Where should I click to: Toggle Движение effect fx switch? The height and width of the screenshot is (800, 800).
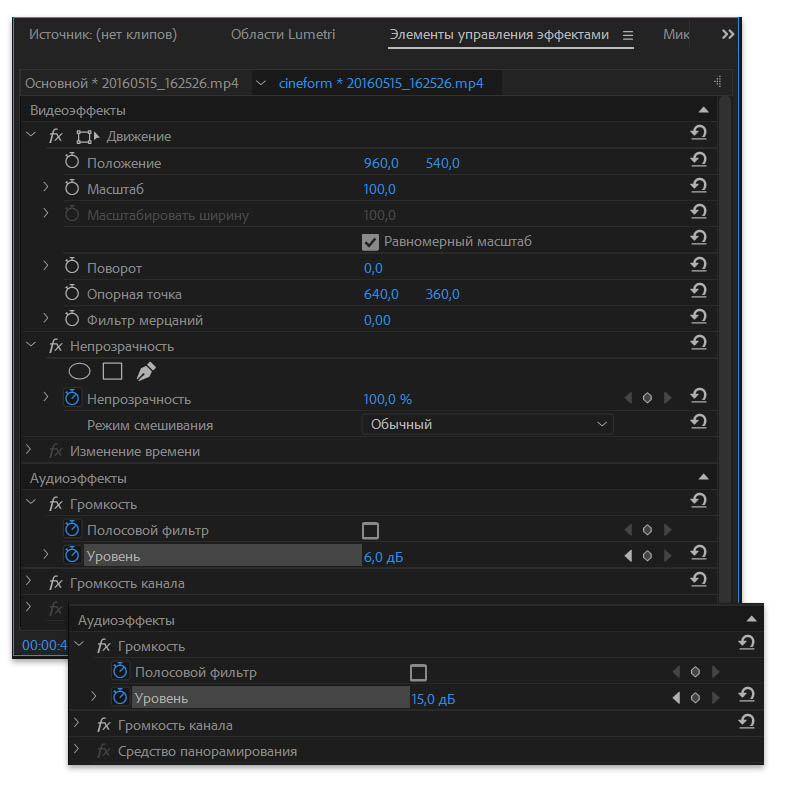click(x=56, y=136)
